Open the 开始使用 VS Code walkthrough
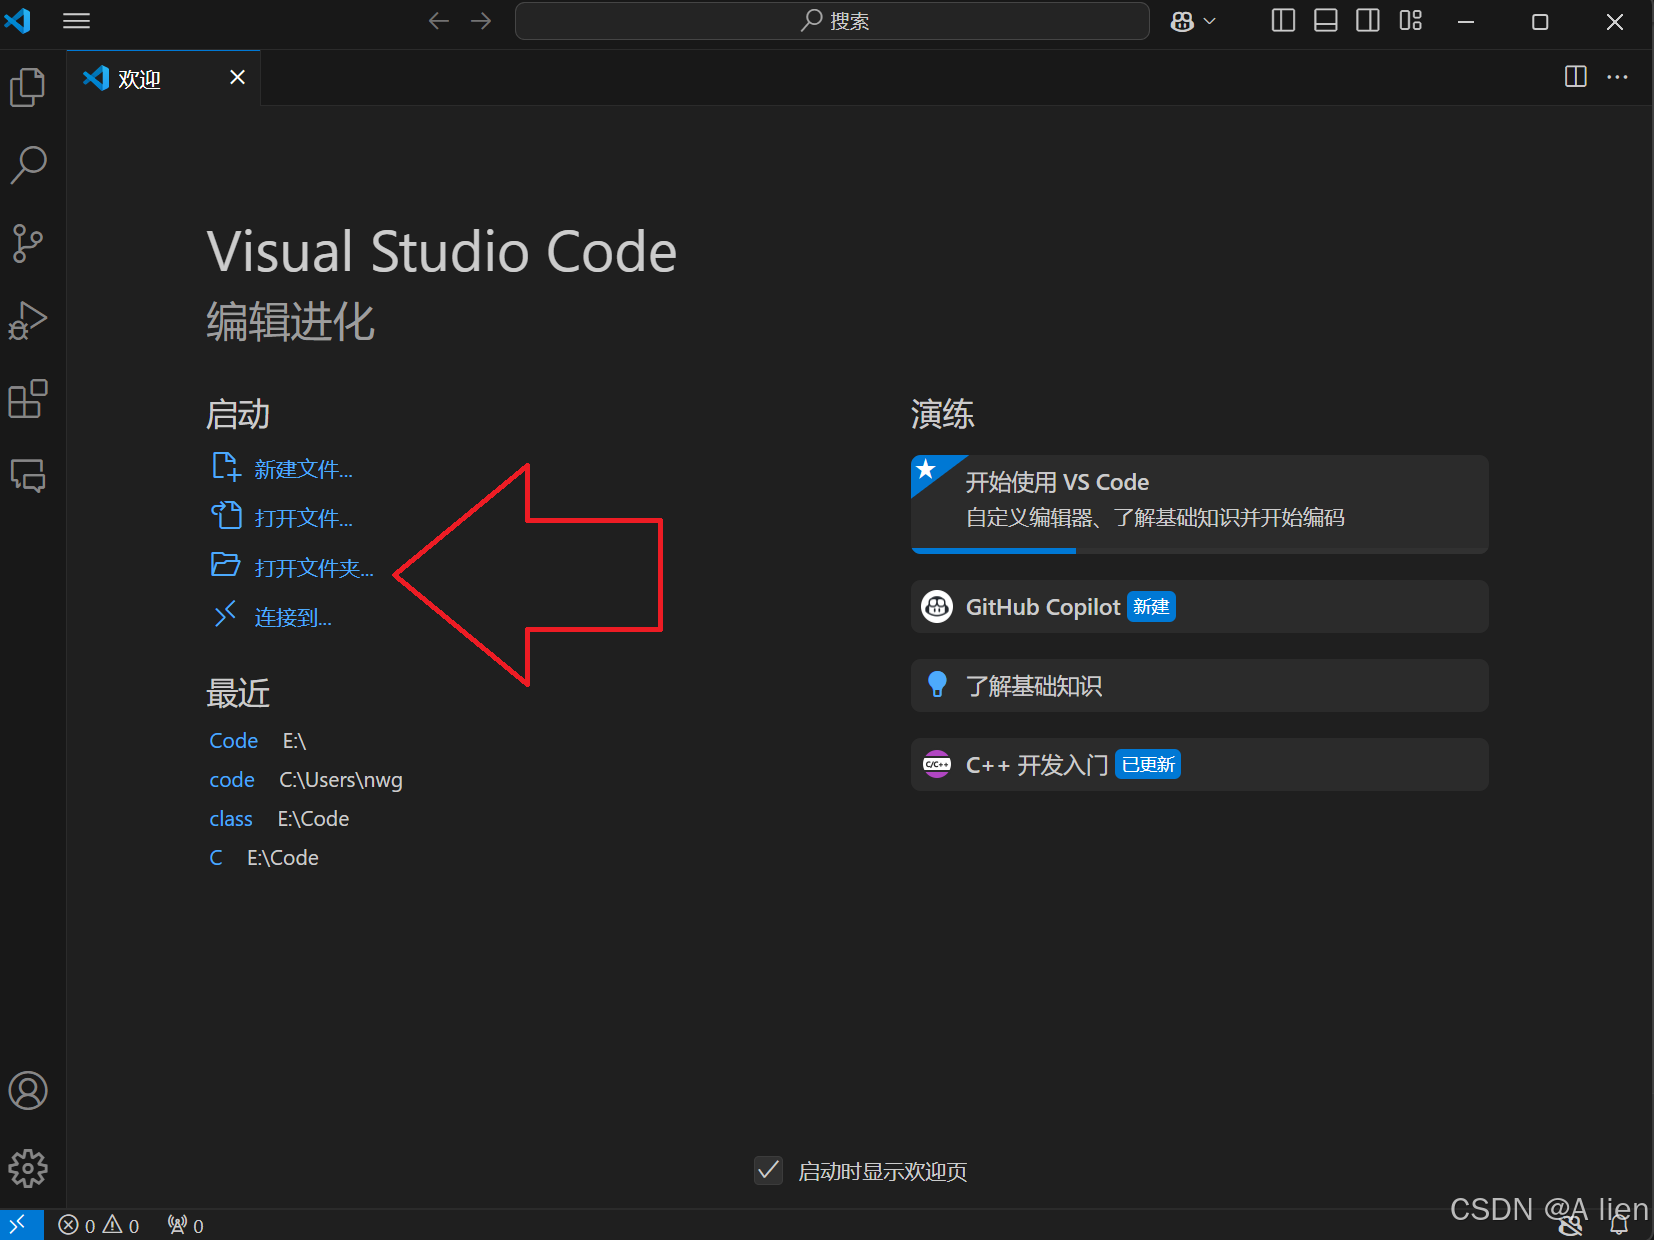1654x1240 pixels. [1200, 504]
